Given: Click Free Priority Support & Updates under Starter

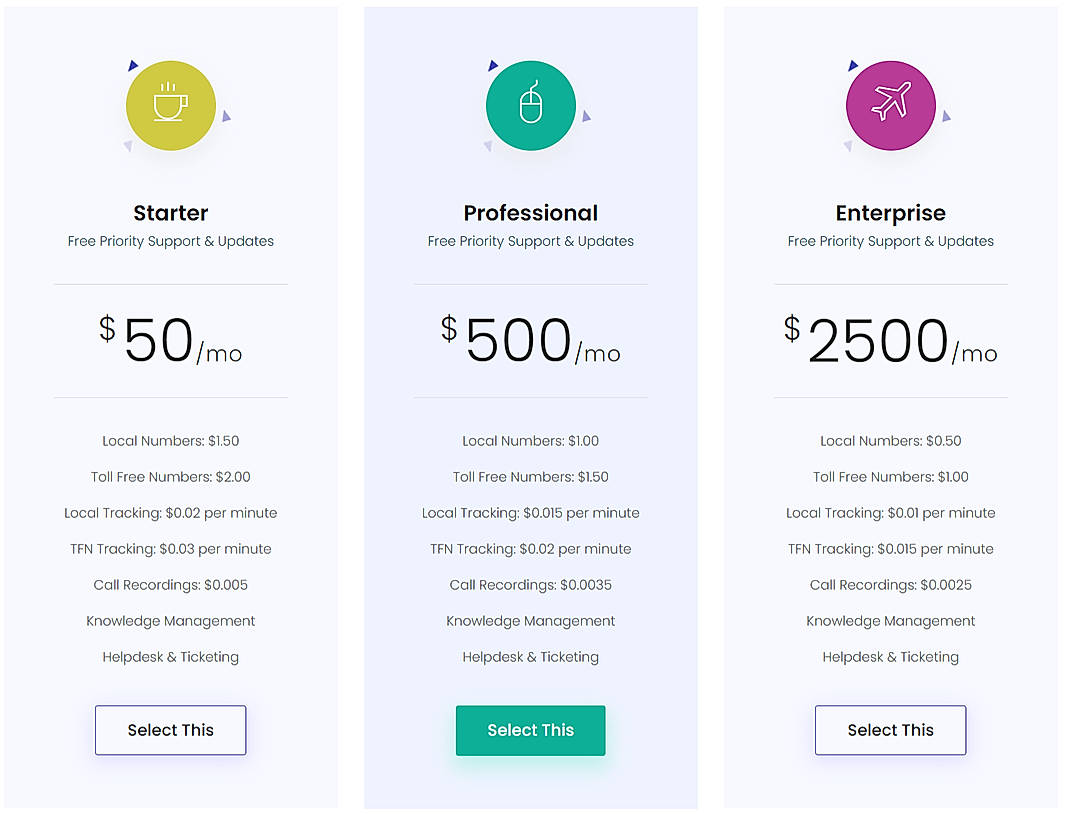Looking at the screenshot, I should point(170,241).
